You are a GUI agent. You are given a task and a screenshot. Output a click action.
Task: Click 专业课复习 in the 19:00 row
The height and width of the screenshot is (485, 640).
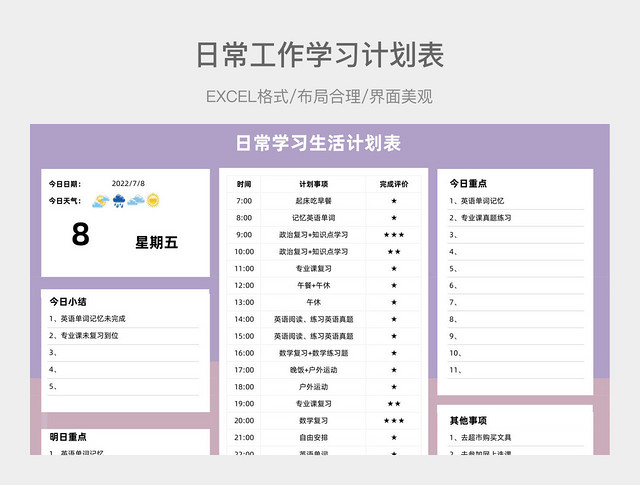click(313, 404)
